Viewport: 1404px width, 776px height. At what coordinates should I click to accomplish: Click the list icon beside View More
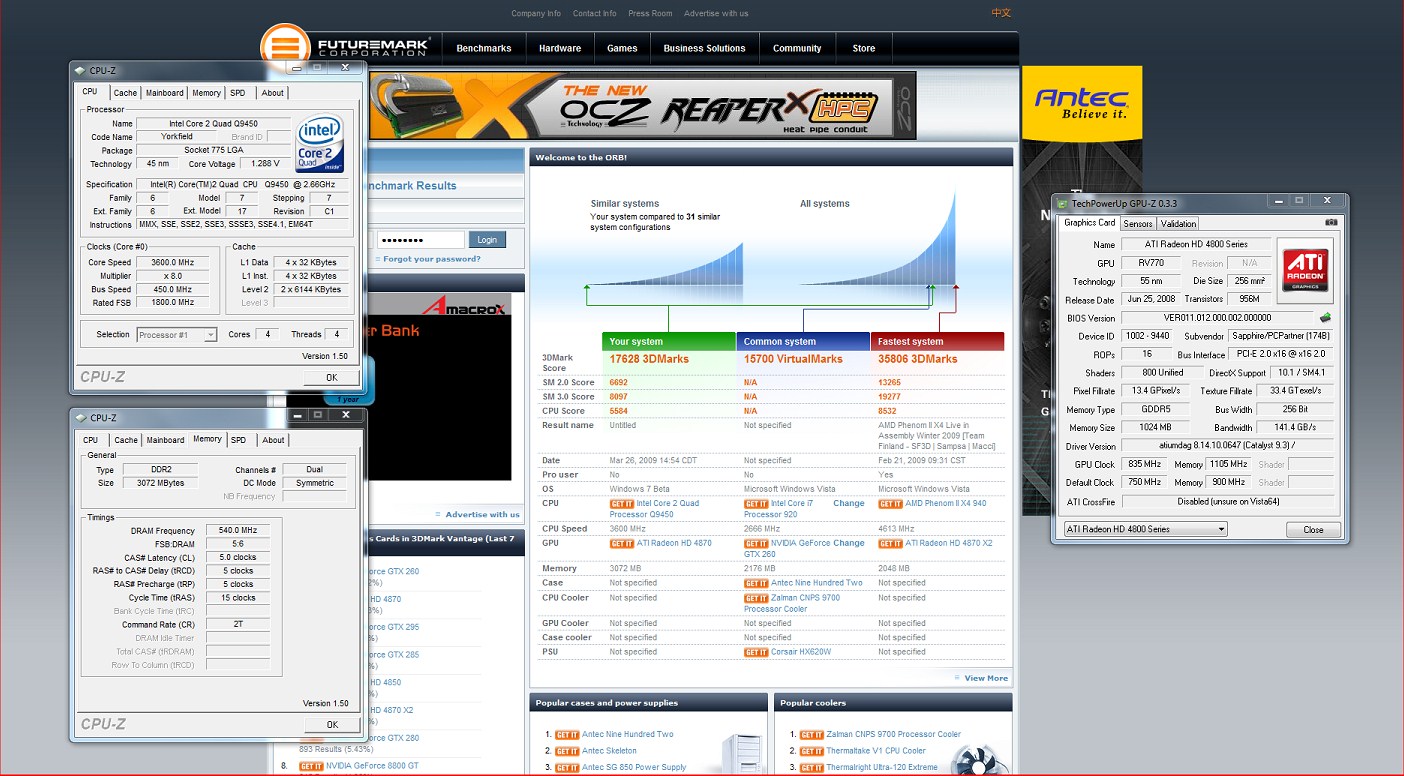pyautogui.click(x=958, y=678)
